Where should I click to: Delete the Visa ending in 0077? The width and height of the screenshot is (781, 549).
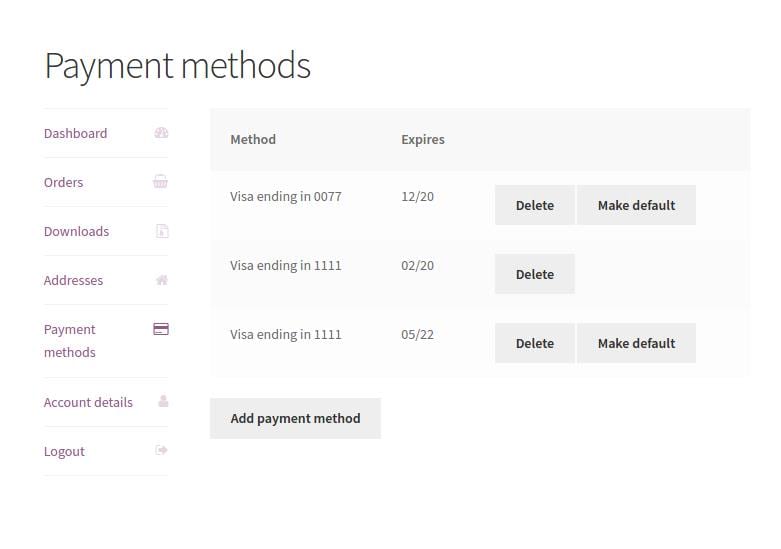[534, 205]
